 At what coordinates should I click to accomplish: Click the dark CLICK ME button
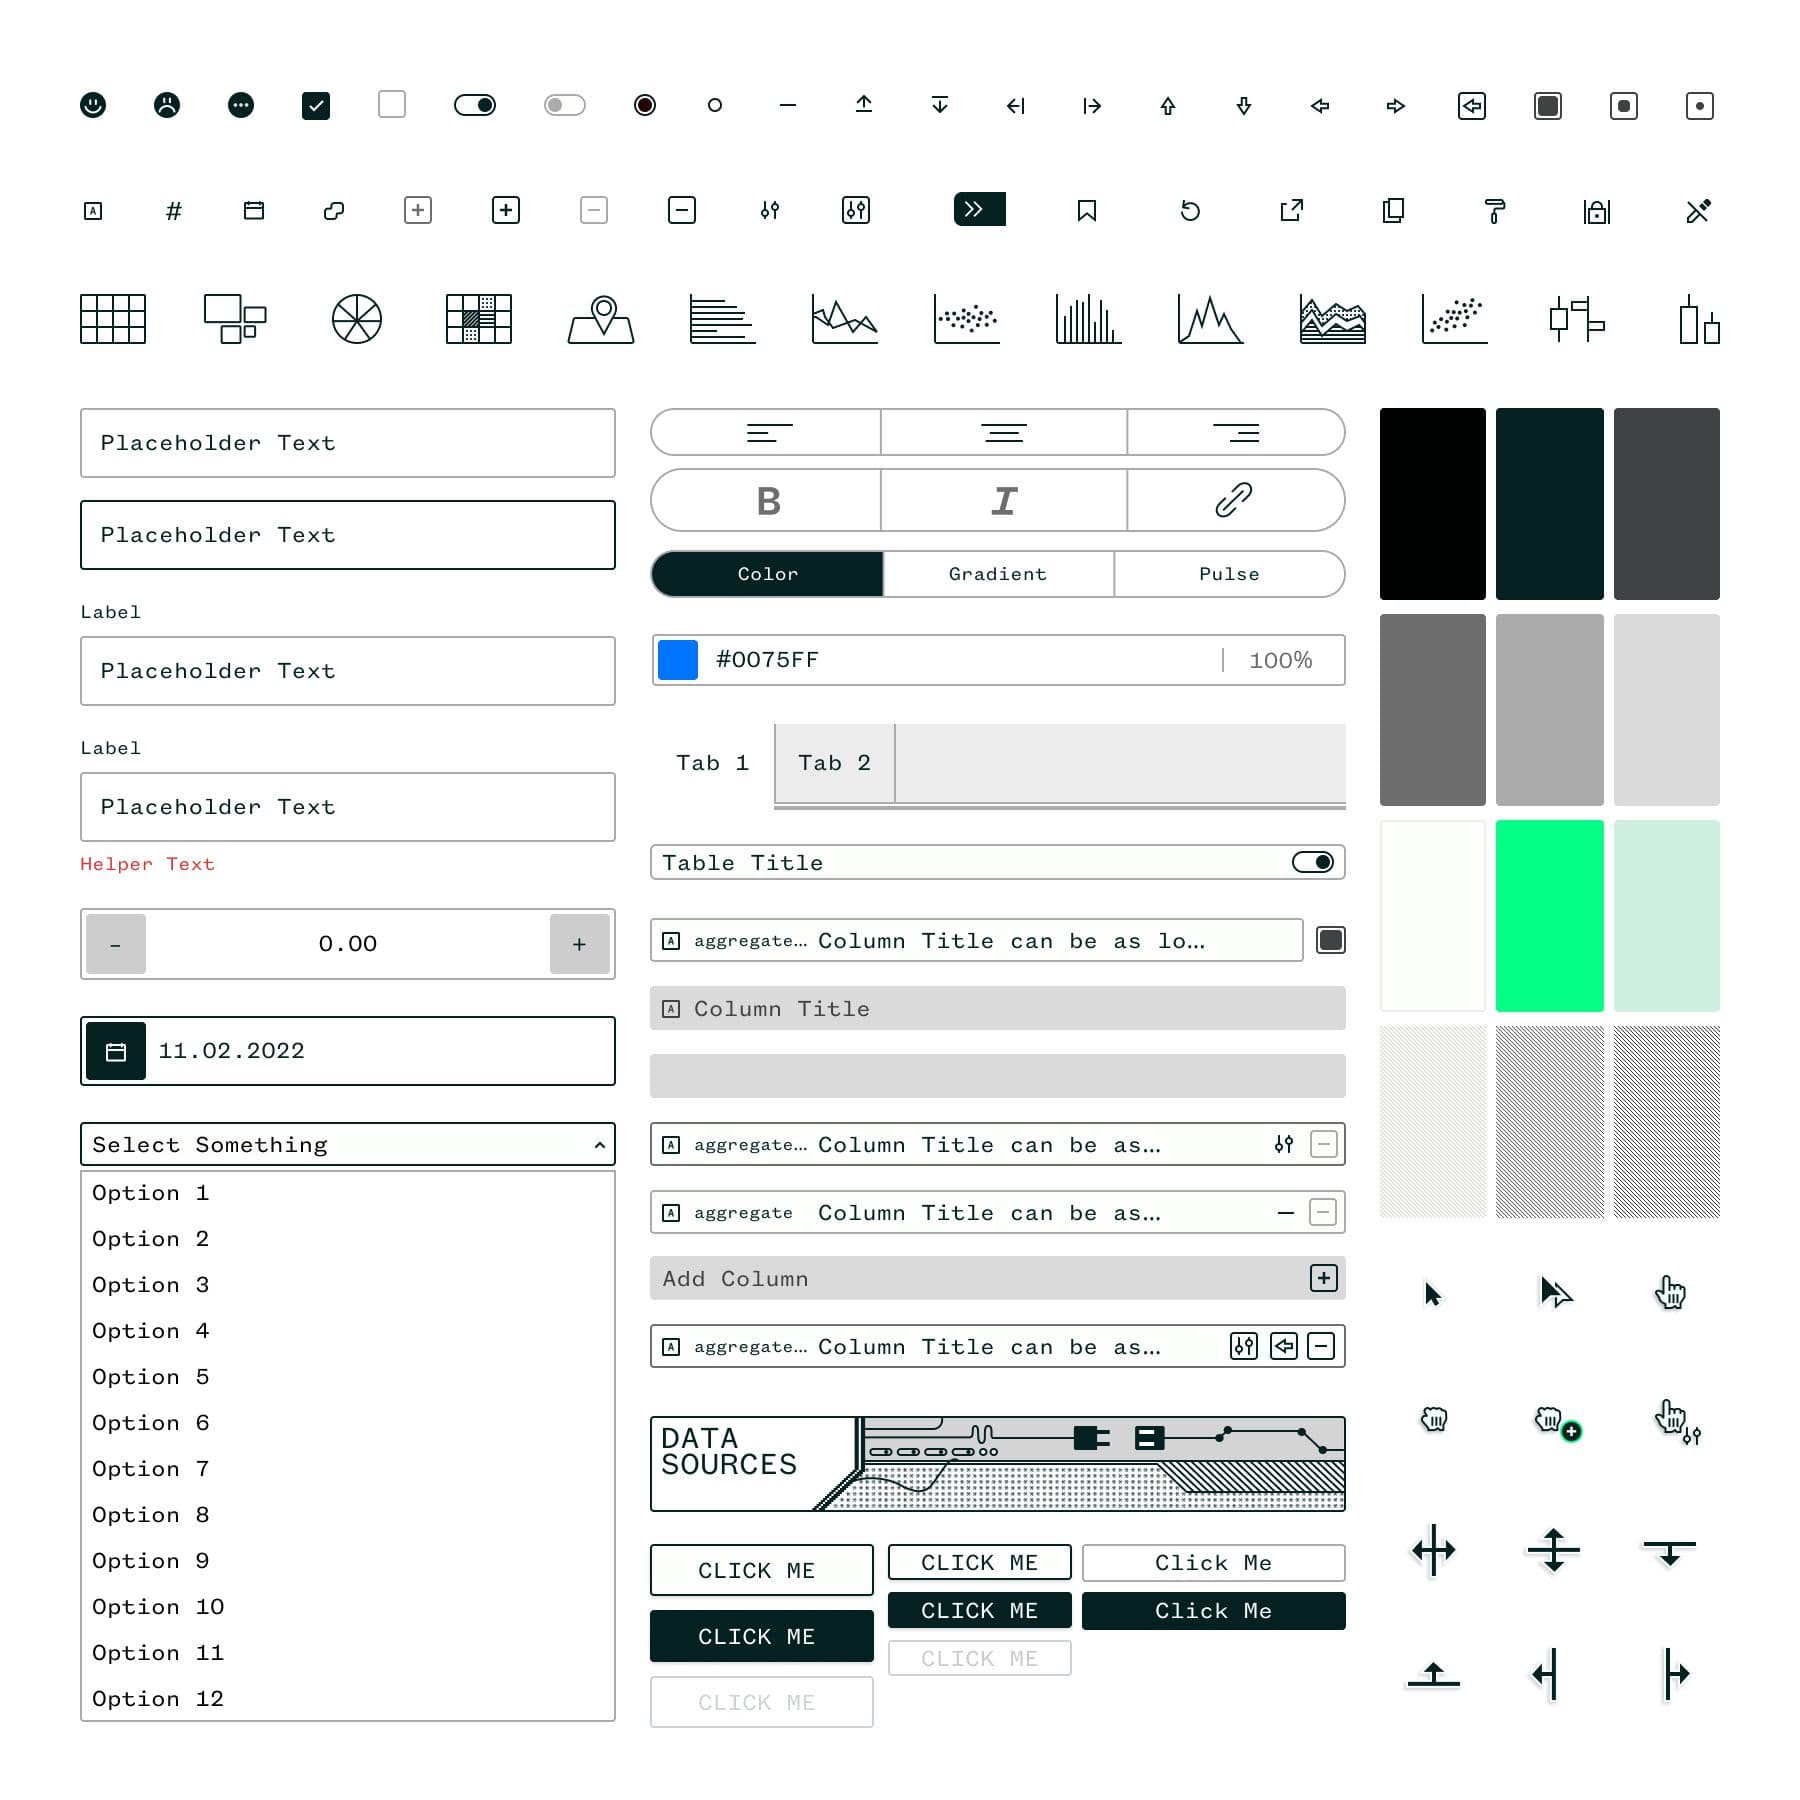point(761,1636)
